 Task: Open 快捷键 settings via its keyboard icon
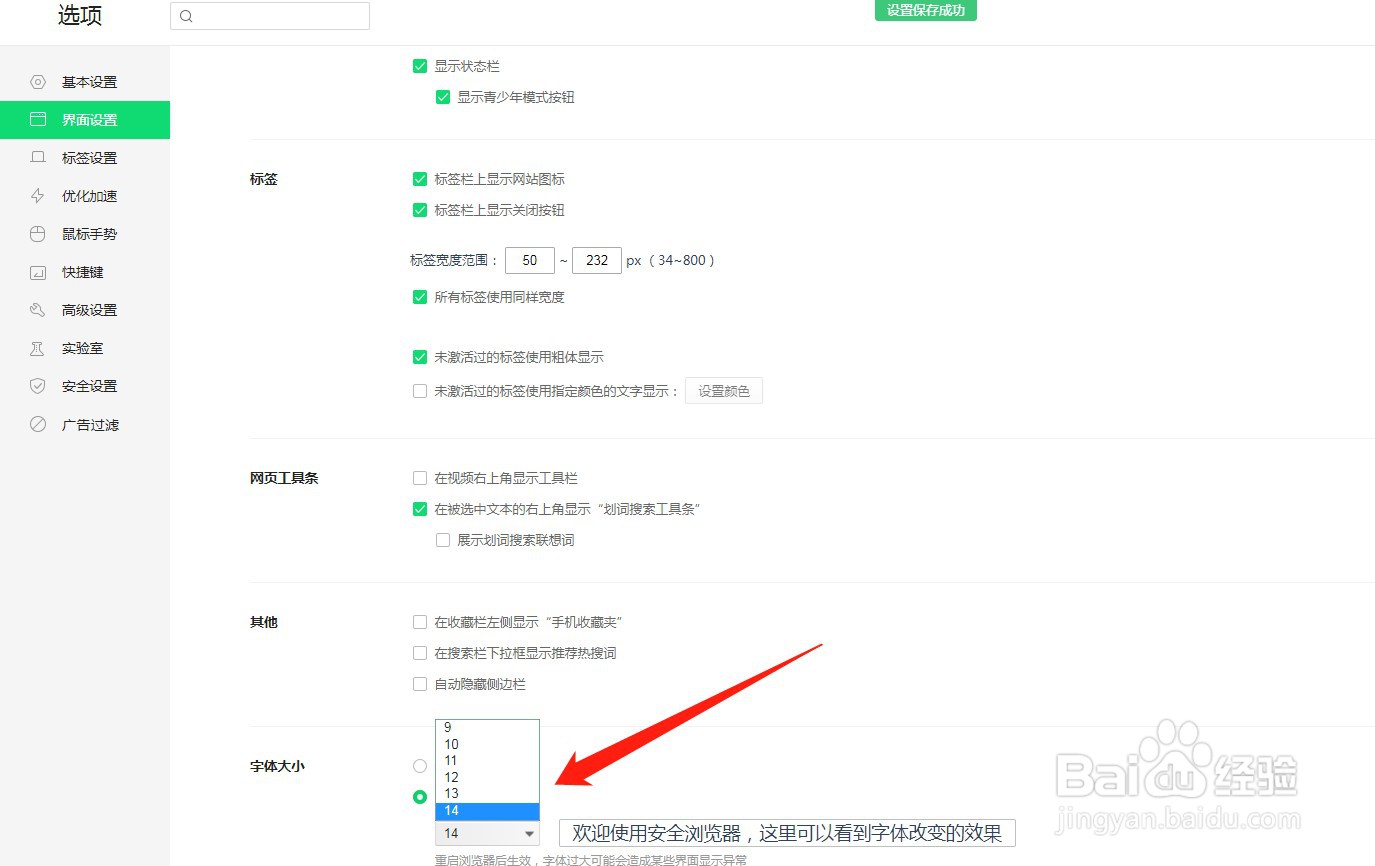tap(37, 271)
